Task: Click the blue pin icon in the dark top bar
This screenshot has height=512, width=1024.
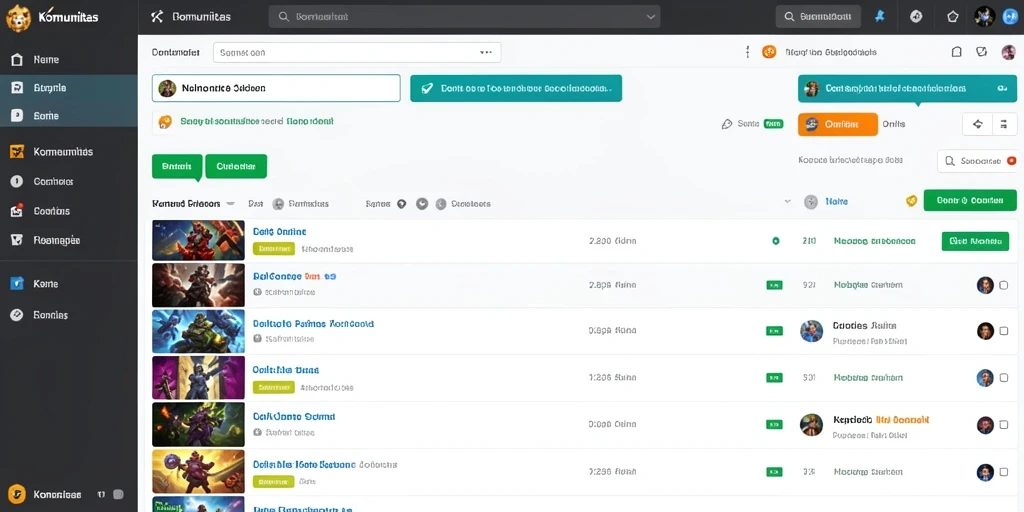Action: coord(880,17)
